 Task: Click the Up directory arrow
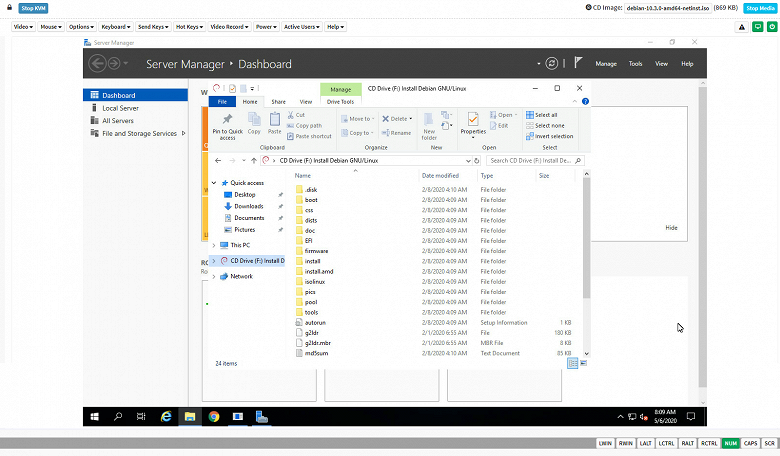[254, 160]
